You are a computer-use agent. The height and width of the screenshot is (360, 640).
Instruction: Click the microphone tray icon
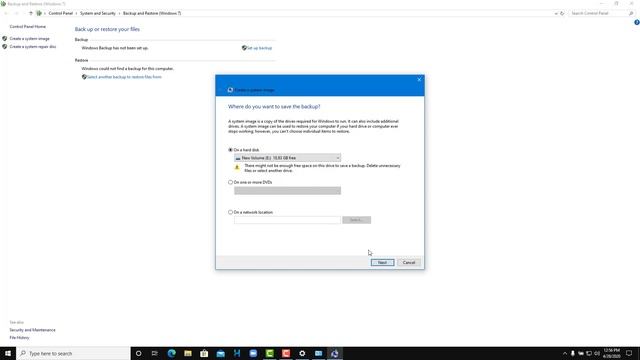[573, 353]
